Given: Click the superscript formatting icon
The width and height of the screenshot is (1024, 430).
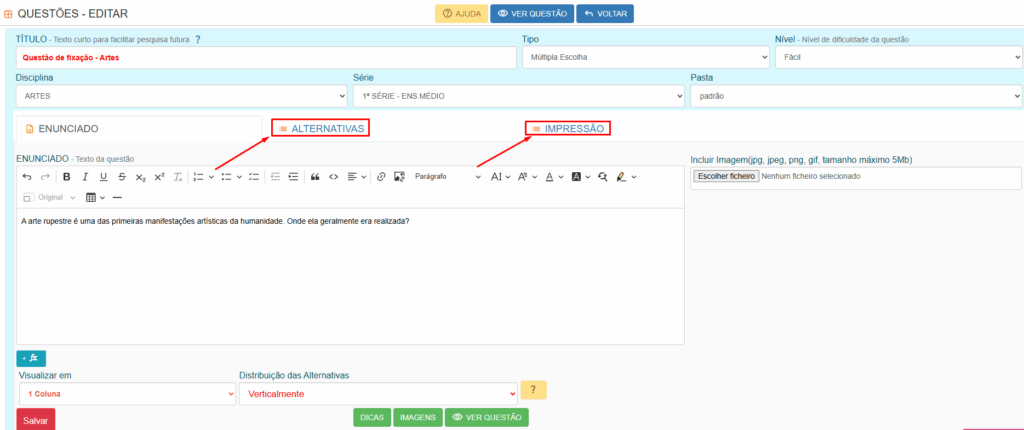Looking at the screenshot, I should click(159, 177).
